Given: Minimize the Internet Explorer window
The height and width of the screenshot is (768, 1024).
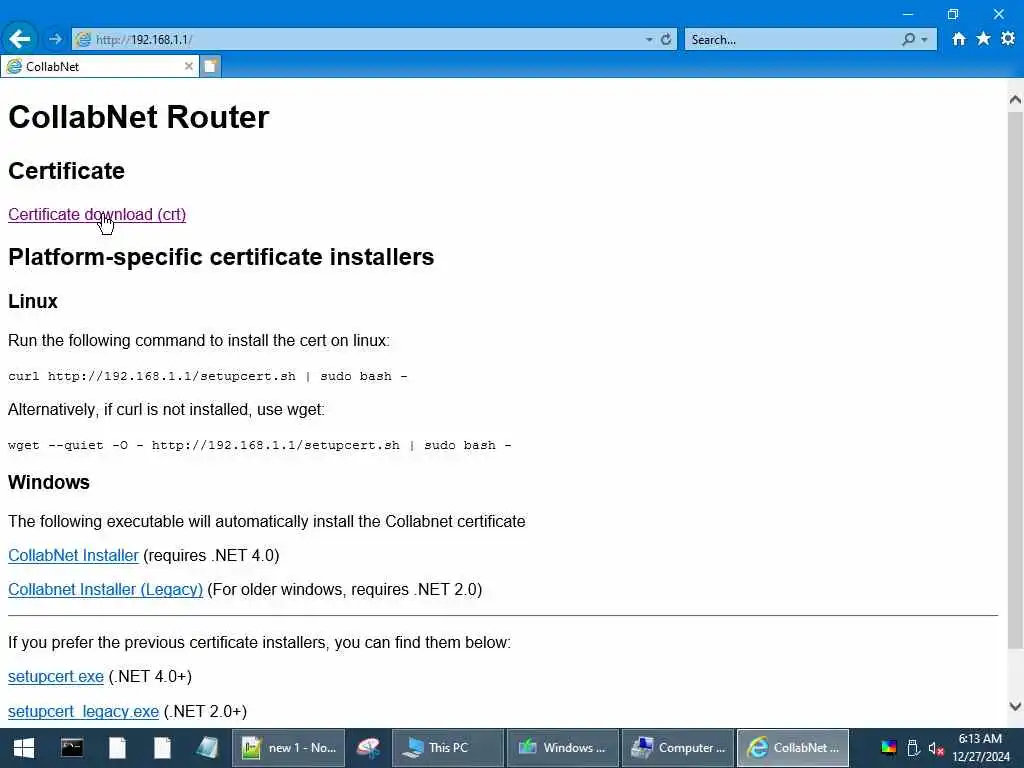Looking at the screenshot, I should [908, 14].
